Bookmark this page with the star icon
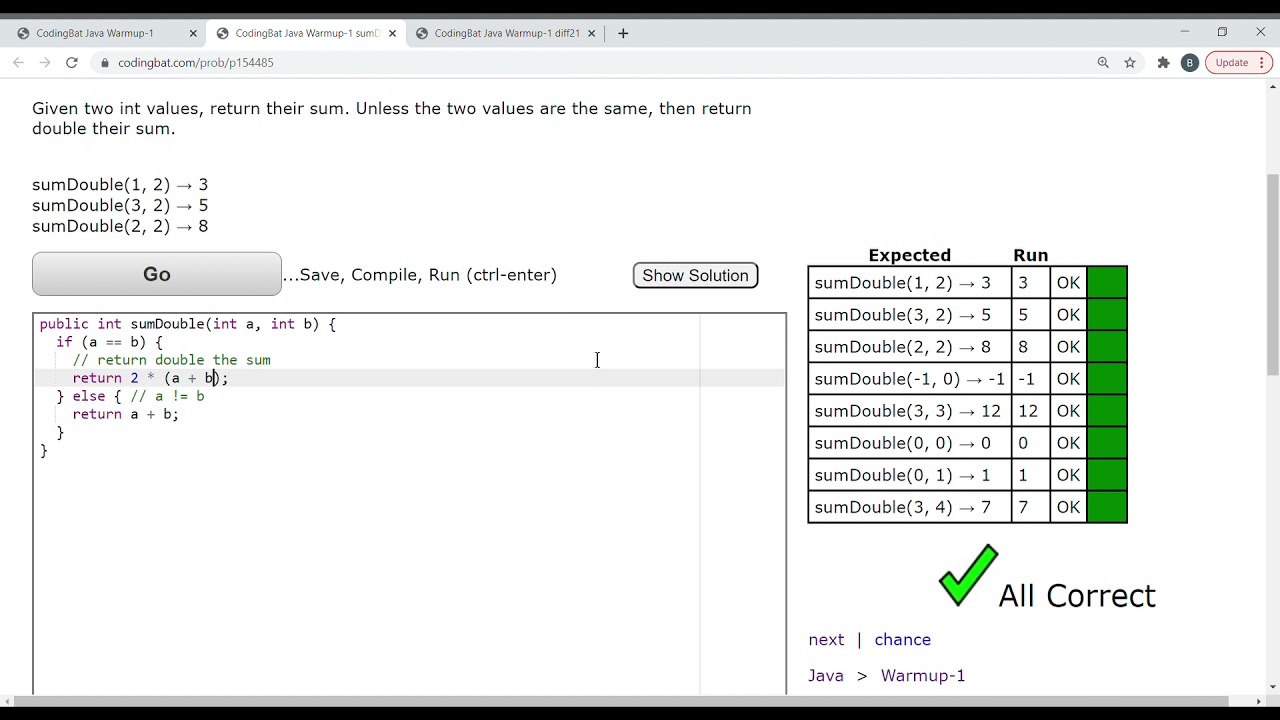 pos(1130,62)
